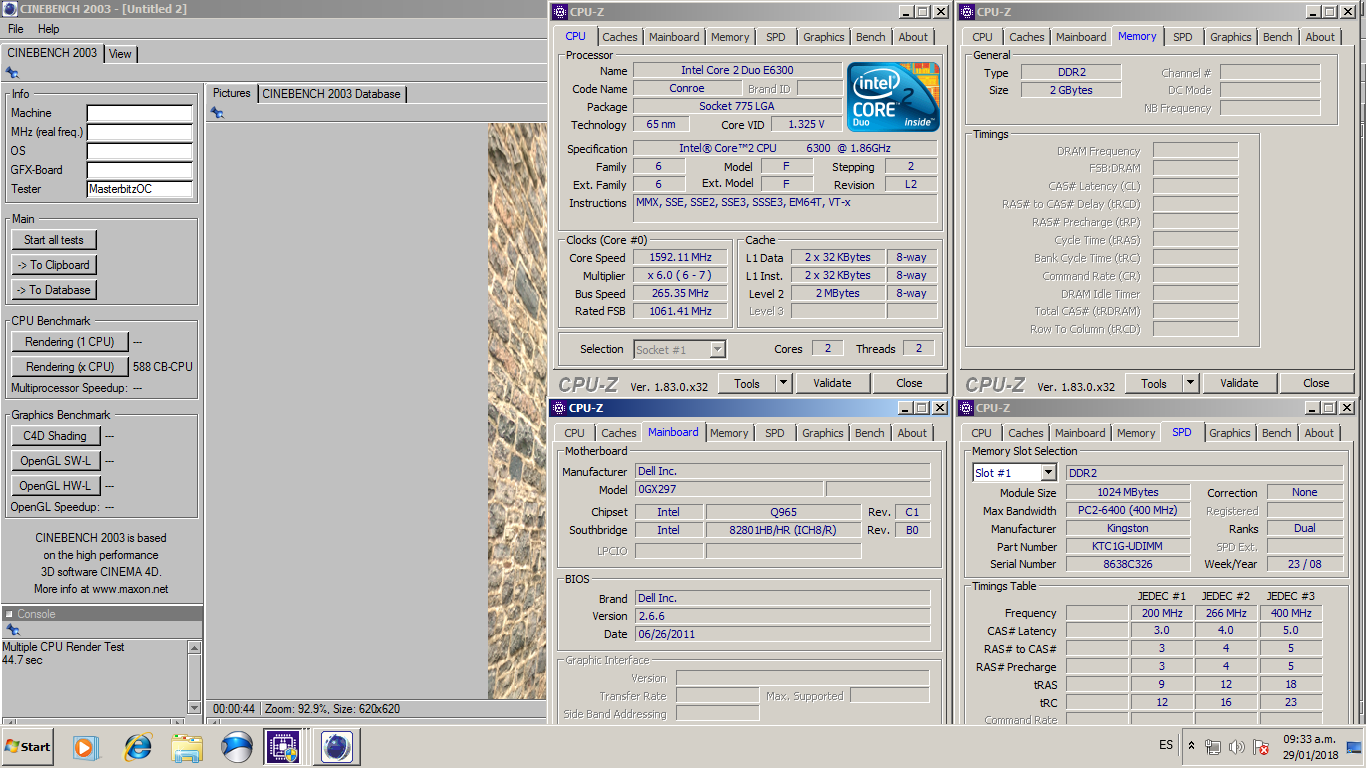Screen dimensions: 1366x768
Task: Launch Internet Explorer from taskbar
Action: click(x=137, y=746)
